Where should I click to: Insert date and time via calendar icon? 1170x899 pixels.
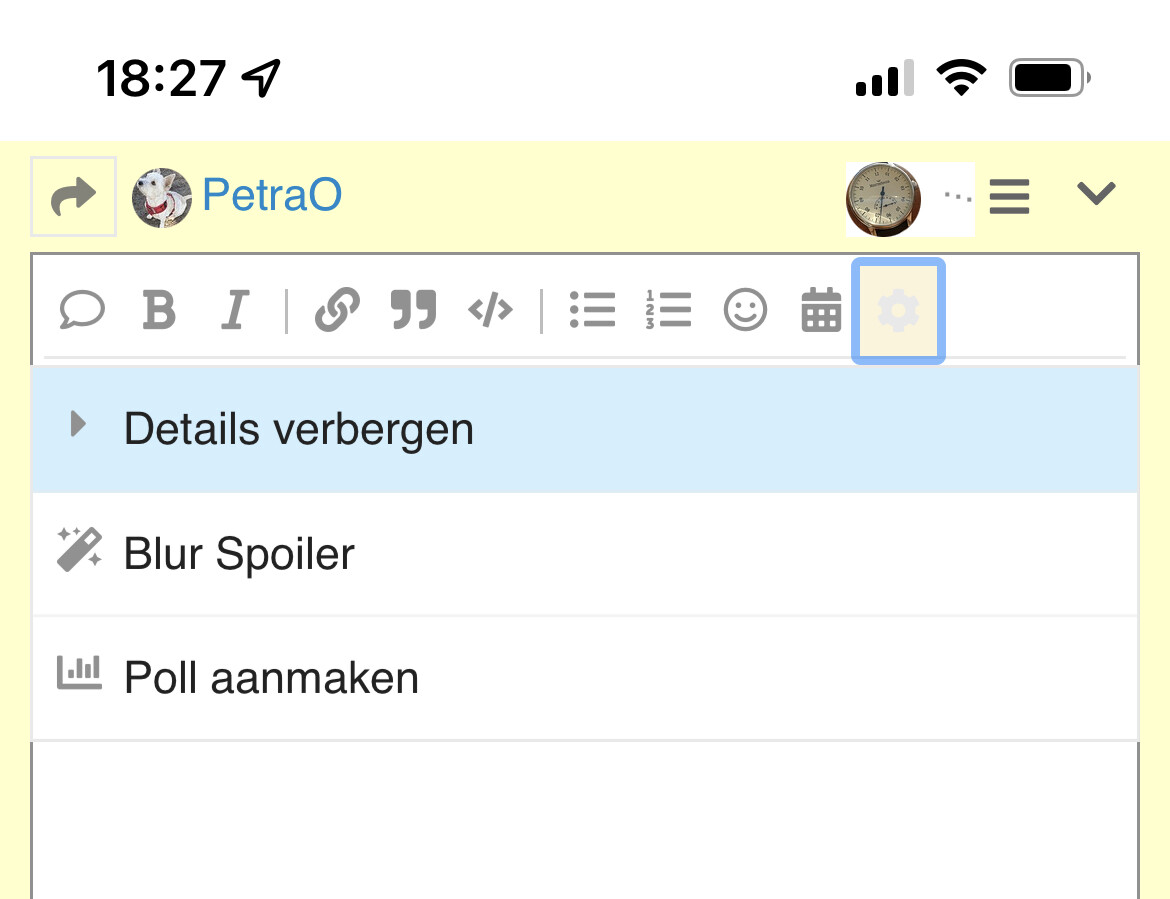coord(821,310)
